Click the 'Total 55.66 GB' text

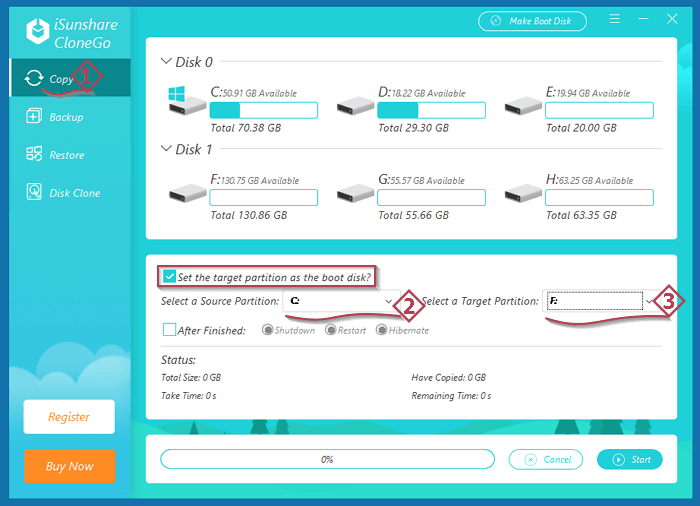[413, 215]
